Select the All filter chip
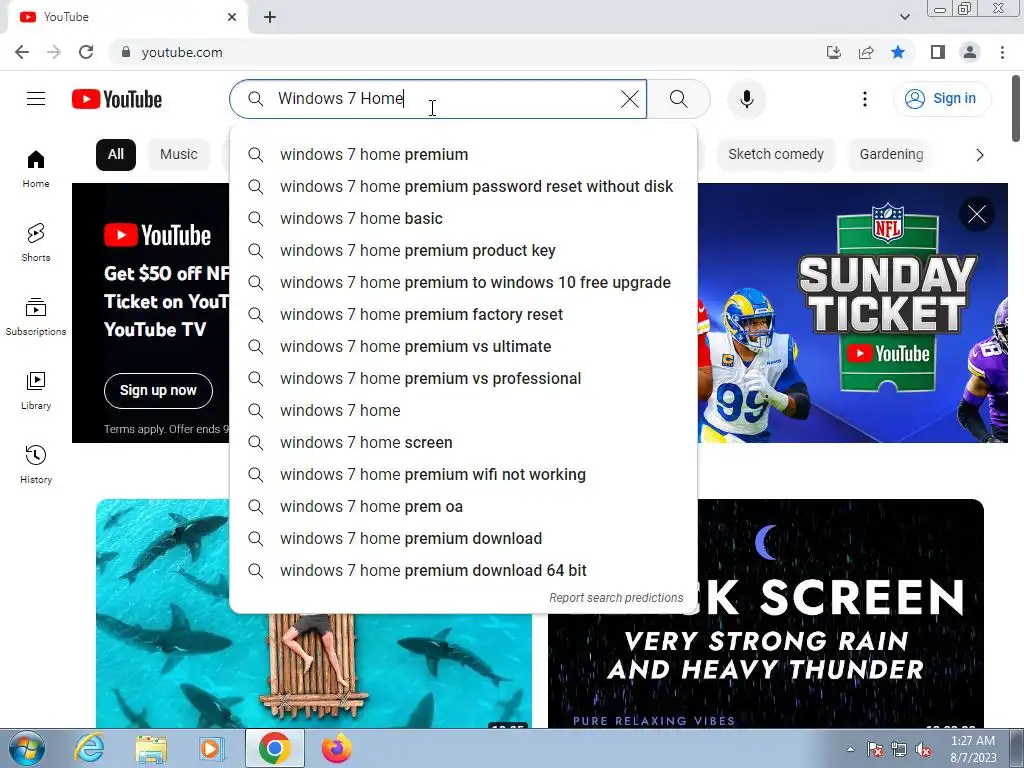 click(x=116, y=155)
